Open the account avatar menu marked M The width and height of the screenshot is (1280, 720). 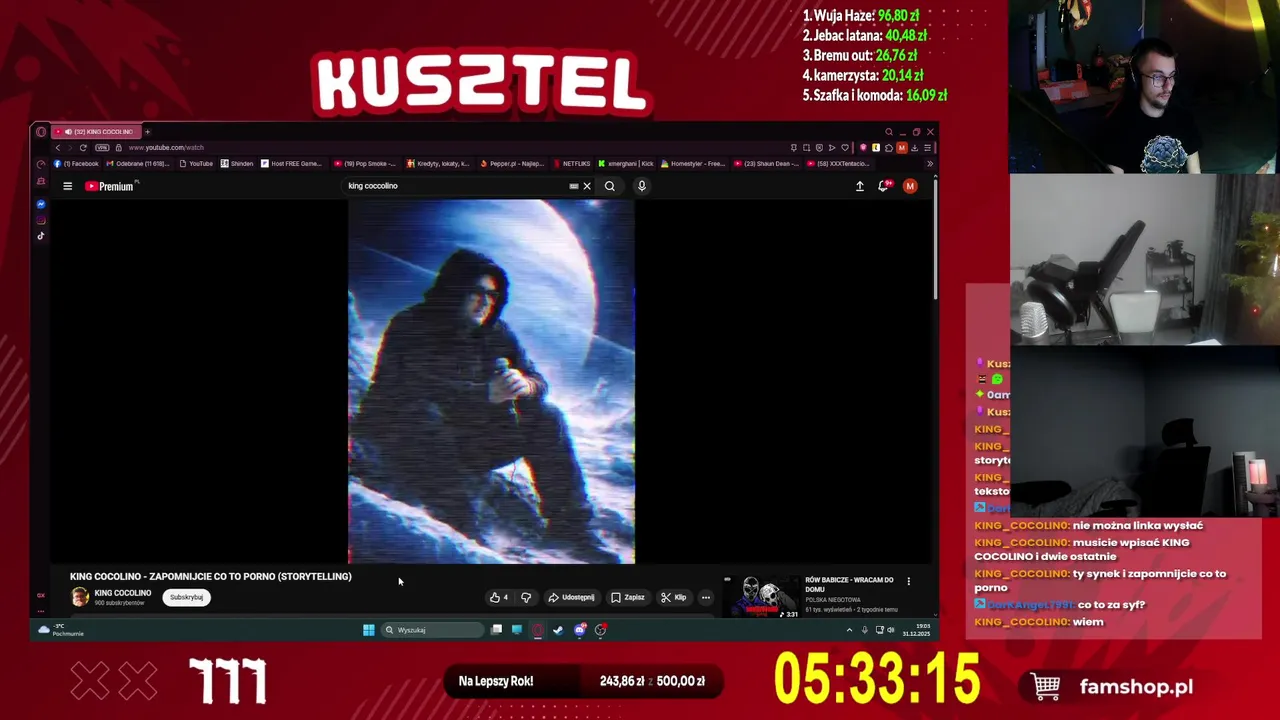pos(910,186)
